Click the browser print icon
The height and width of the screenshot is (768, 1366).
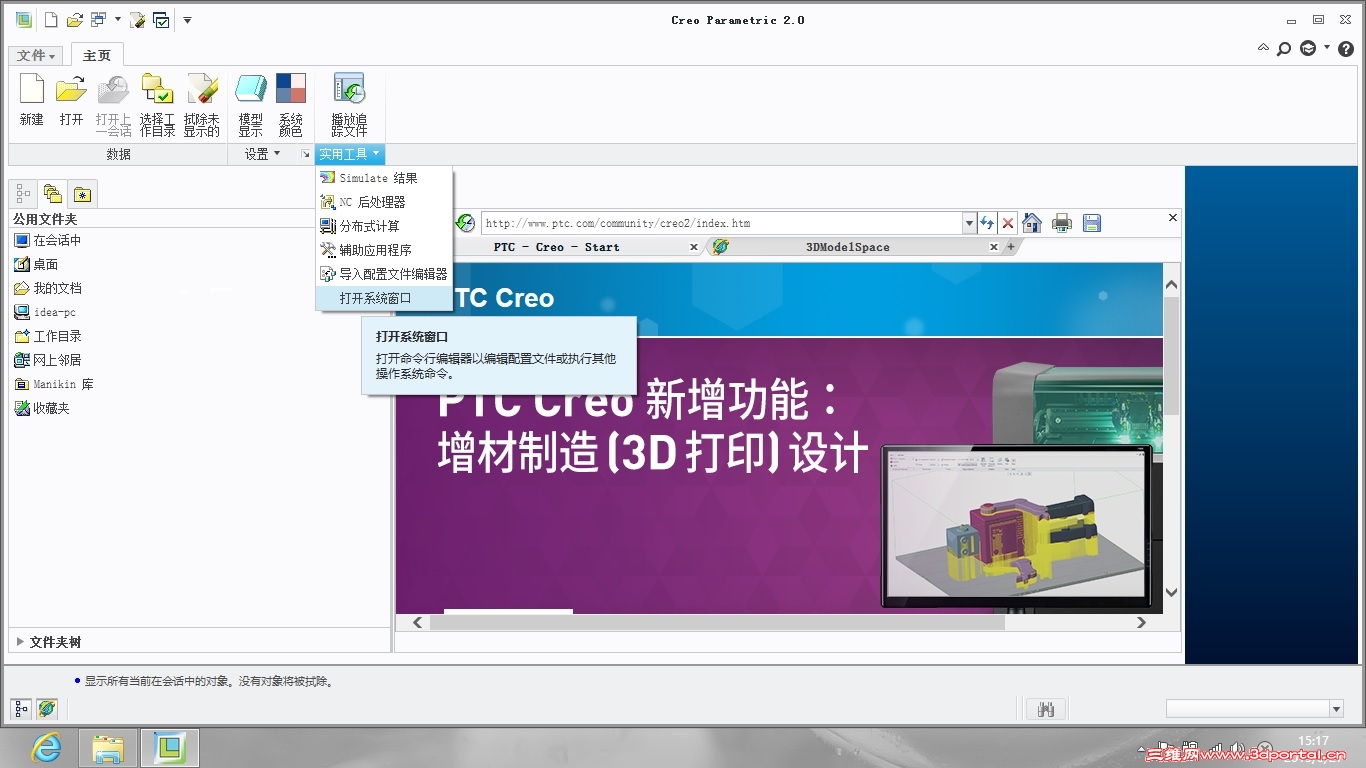[x=1062, y=223]
